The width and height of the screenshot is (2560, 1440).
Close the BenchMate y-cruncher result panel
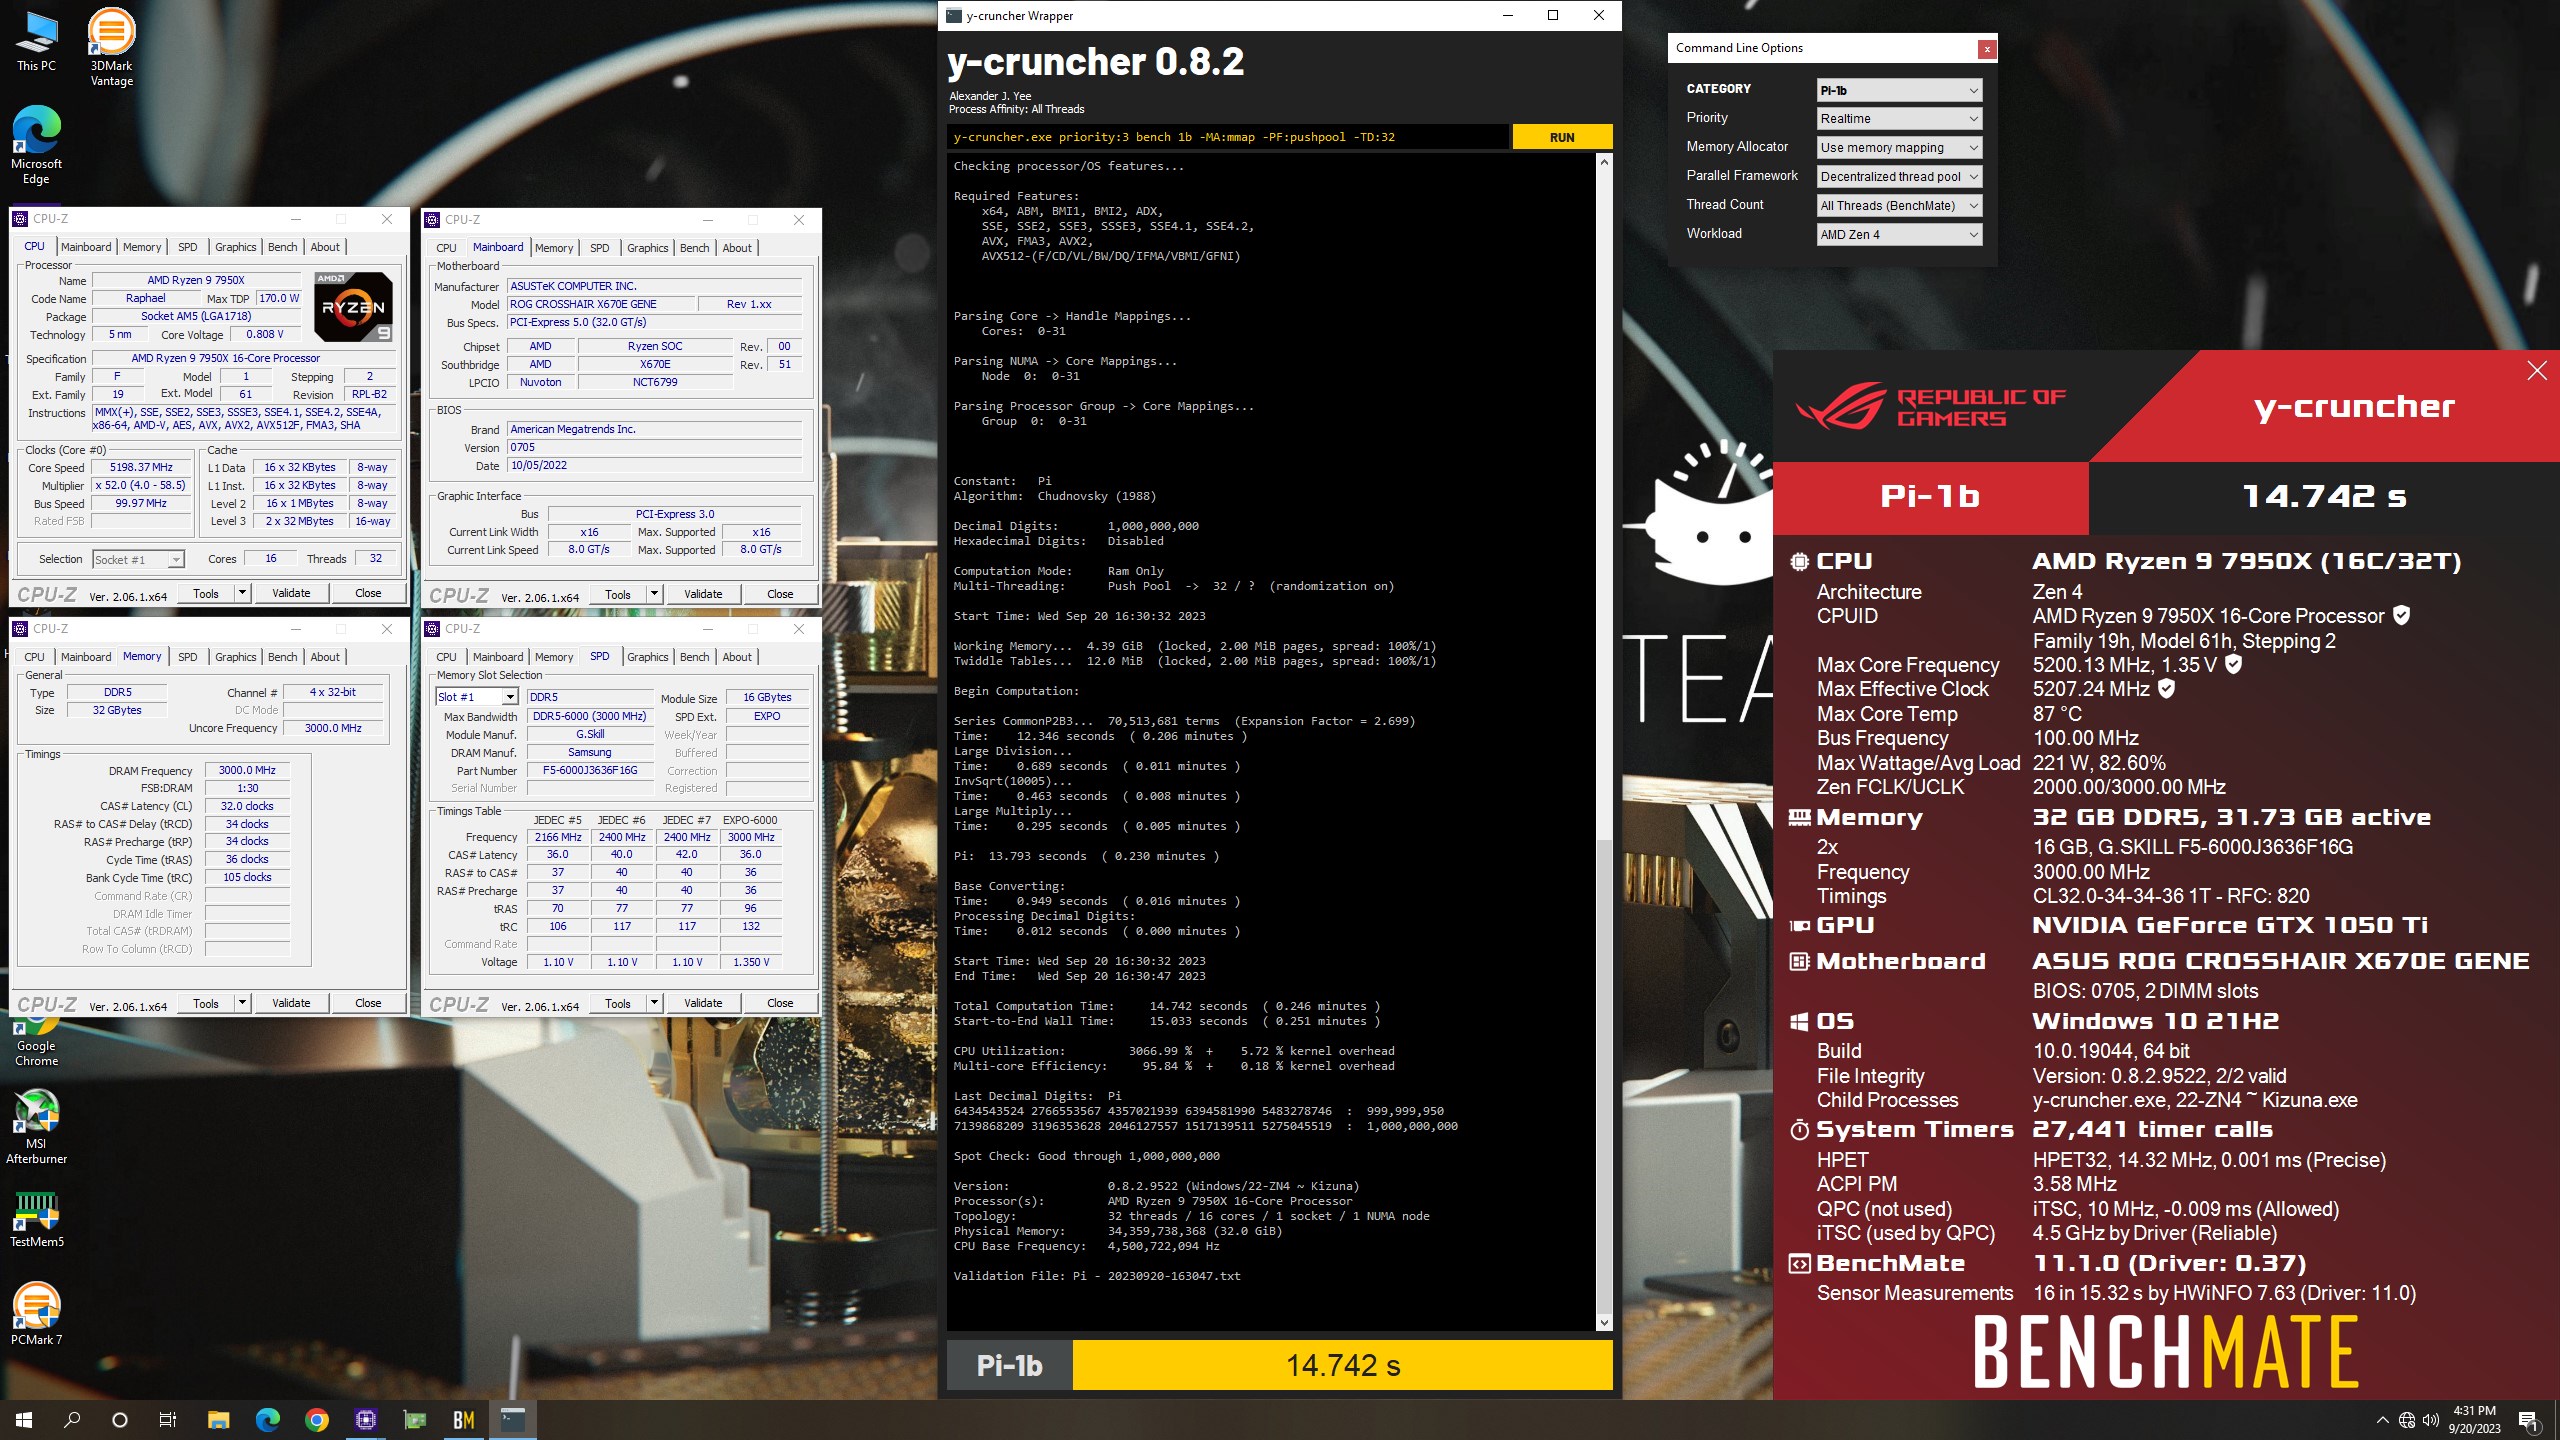[2536, 371]
